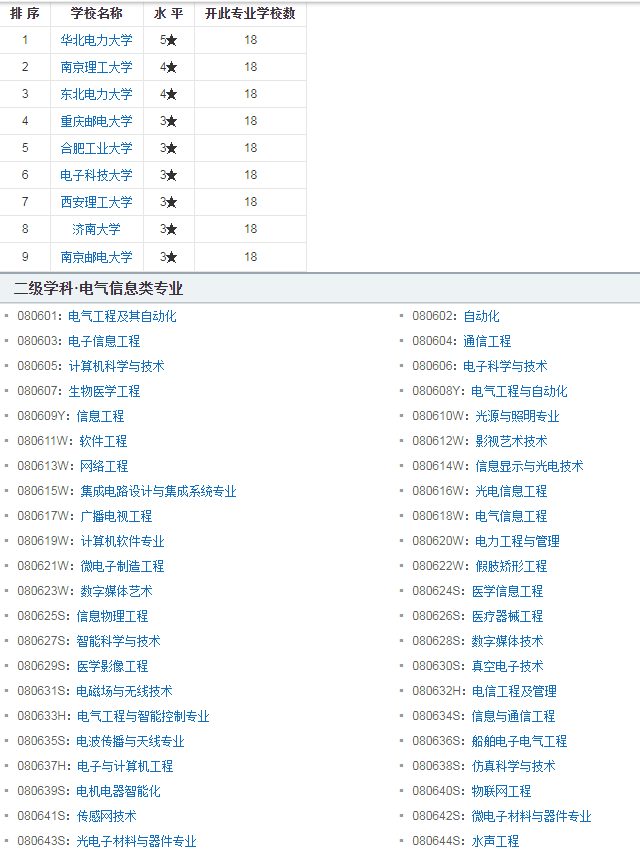Open 船舶电子电气工程 link
The height and width of the screenshot is (850, 640).
519,742
